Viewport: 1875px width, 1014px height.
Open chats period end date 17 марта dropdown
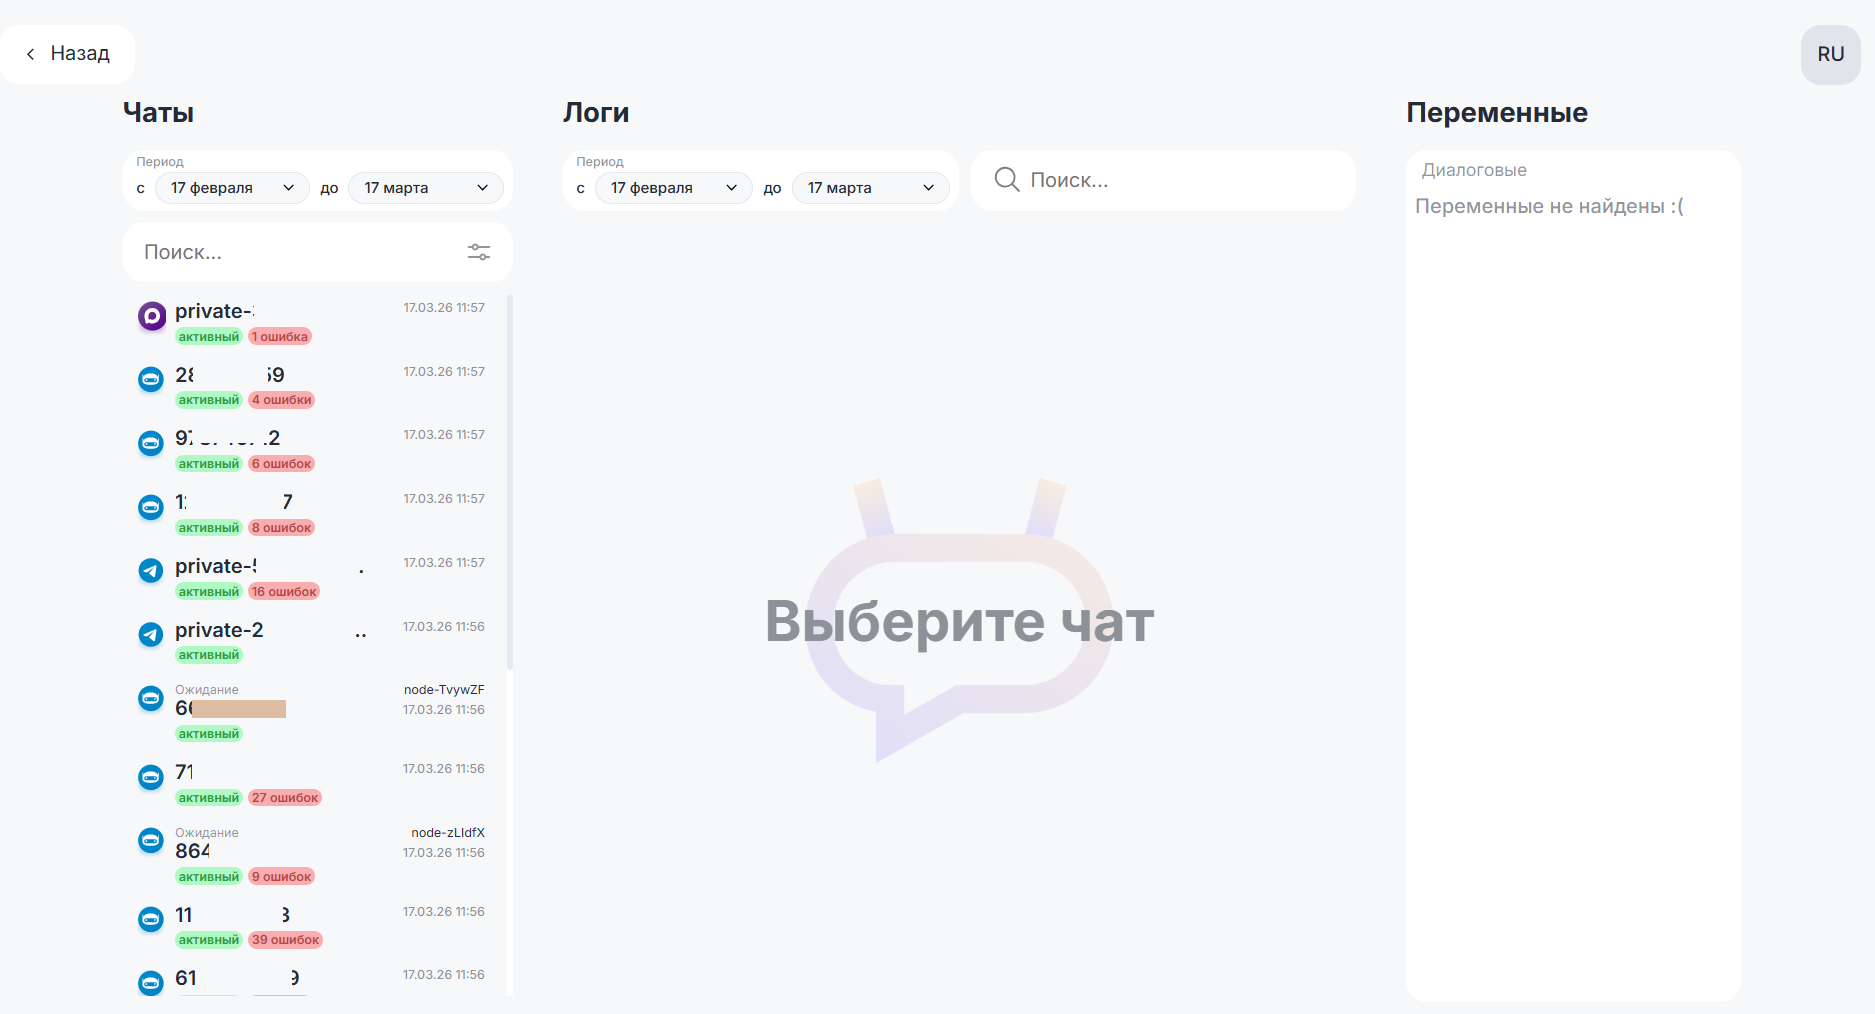pyautogui.click(x=425, y=188)
